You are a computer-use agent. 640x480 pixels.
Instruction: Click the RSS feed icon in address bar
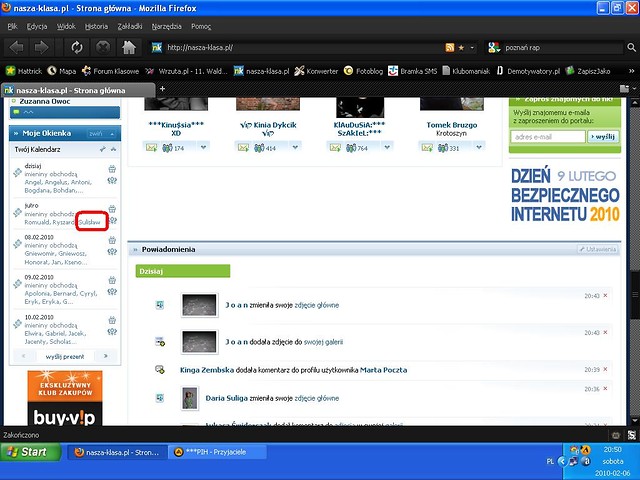pyautogui.click(x=449, y=48)
